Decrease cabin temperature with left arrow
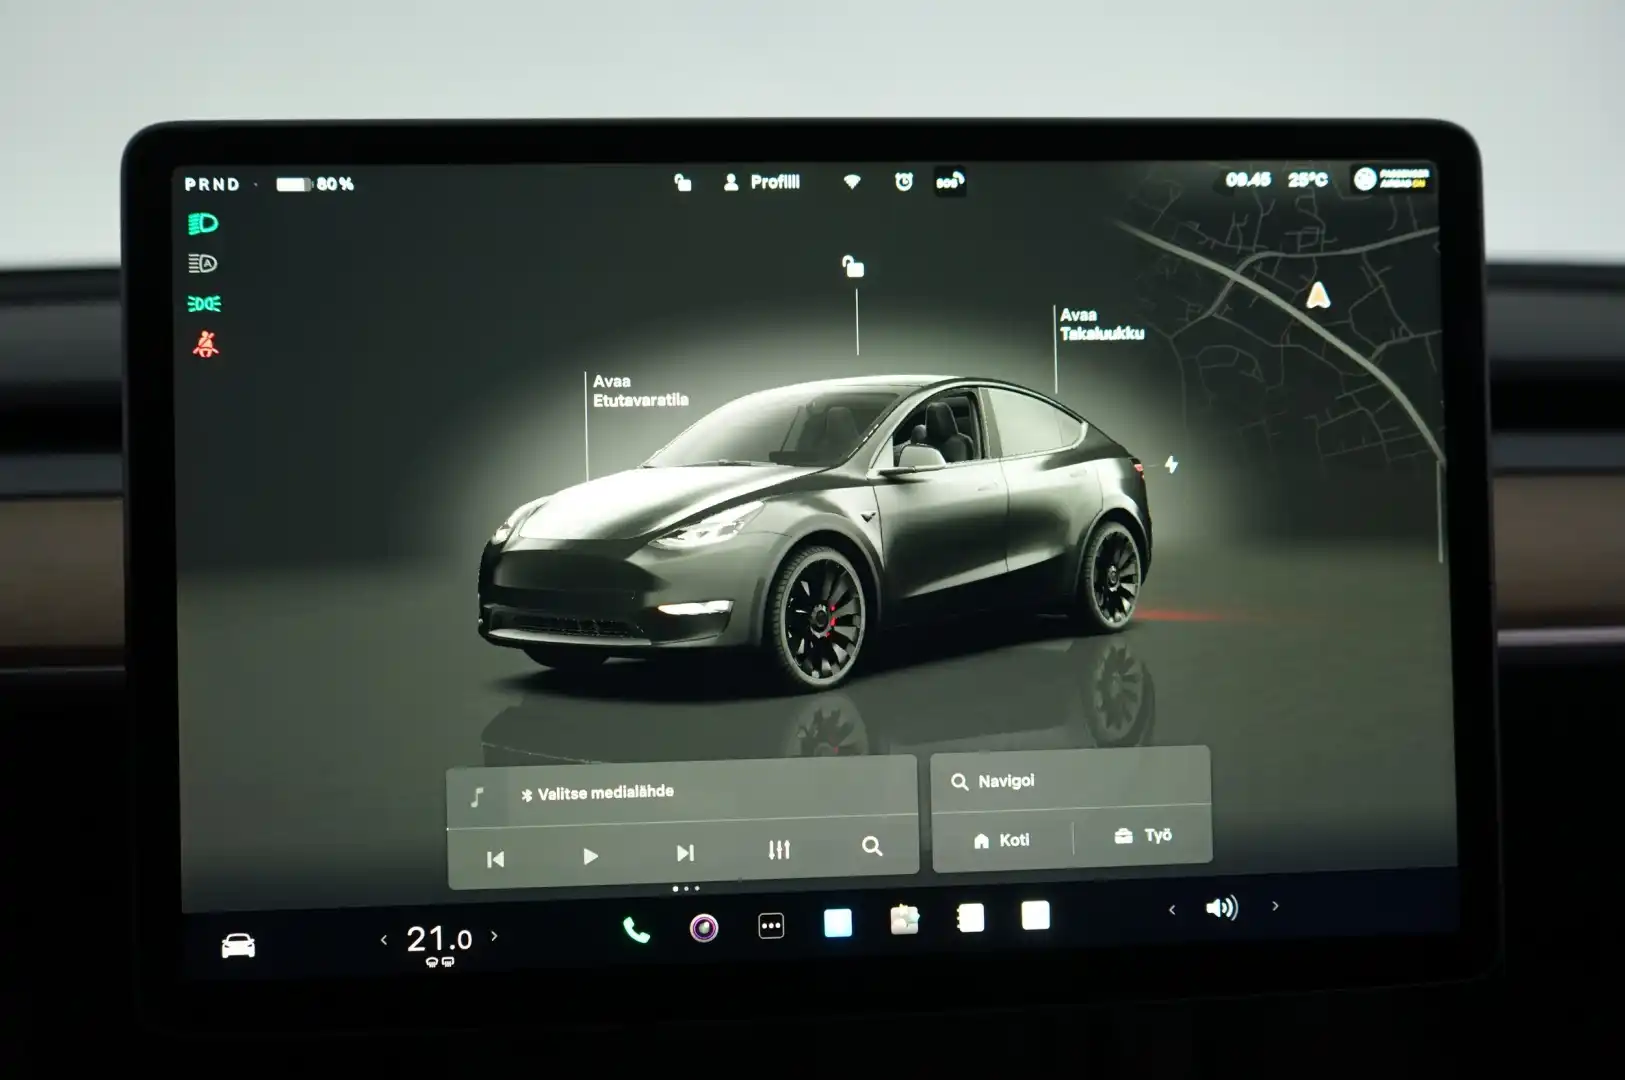1625x1080 pixels. point(384,939)
